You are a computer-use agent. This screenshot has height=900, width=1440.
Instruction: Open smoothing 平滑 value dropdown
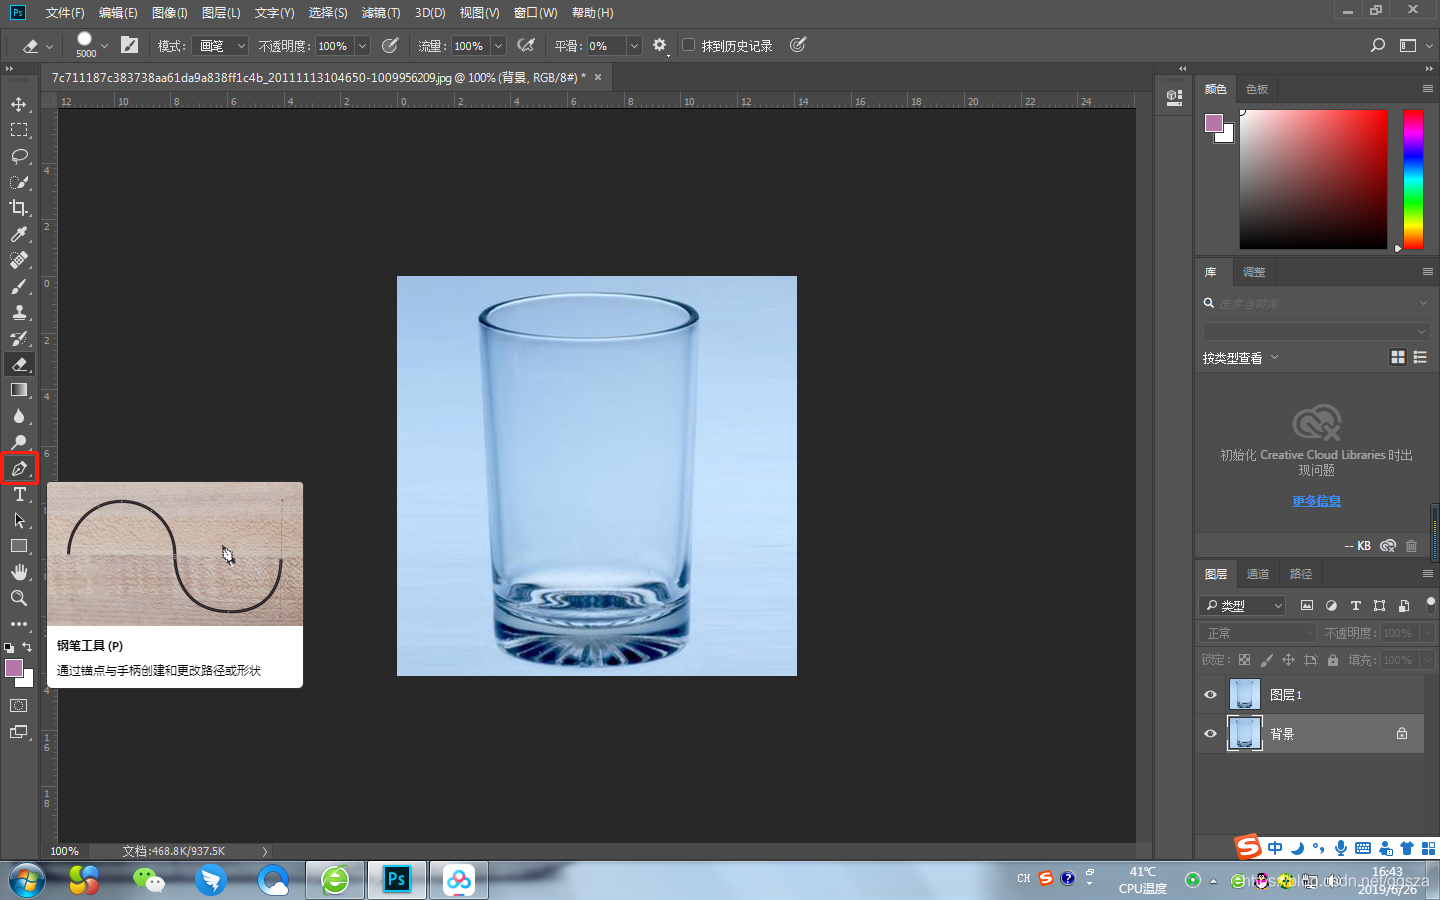pyautogui.click(x=634, y=46)
